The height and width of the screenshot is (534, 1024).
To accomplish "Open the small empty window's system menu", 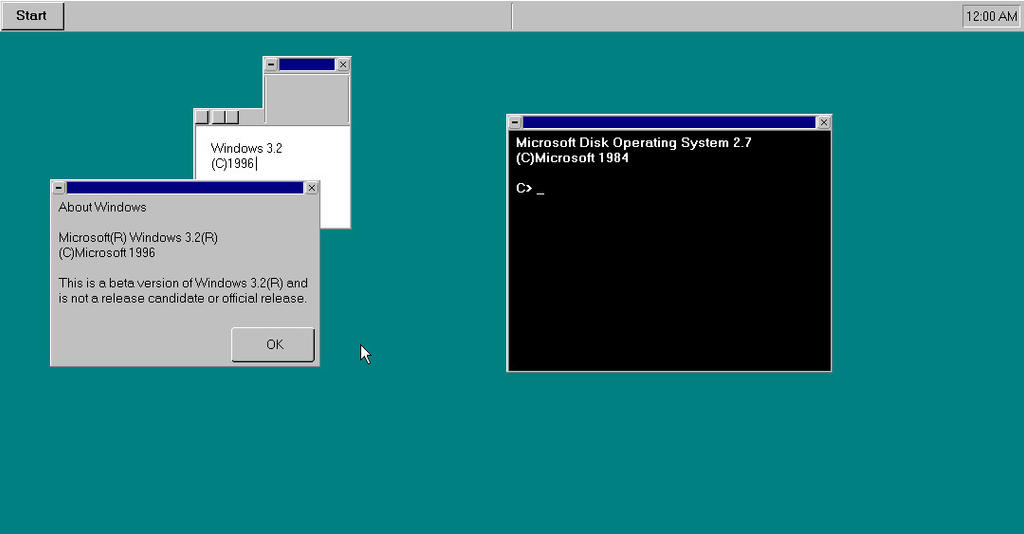I will (x=271, y=65).
